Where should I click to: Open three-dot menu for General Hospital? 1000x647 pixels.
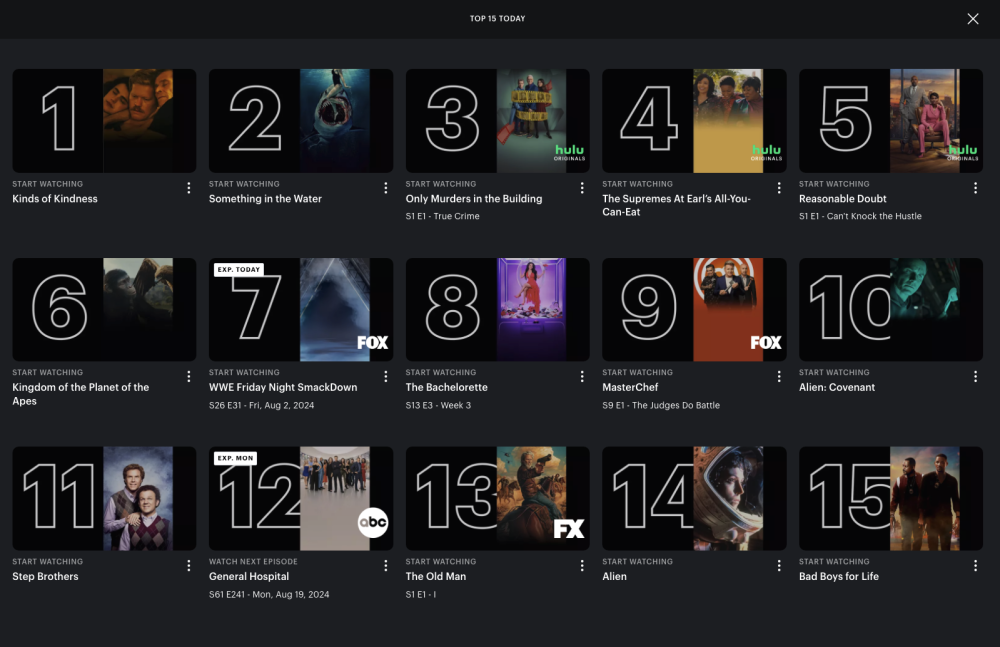tap(385, 565)
